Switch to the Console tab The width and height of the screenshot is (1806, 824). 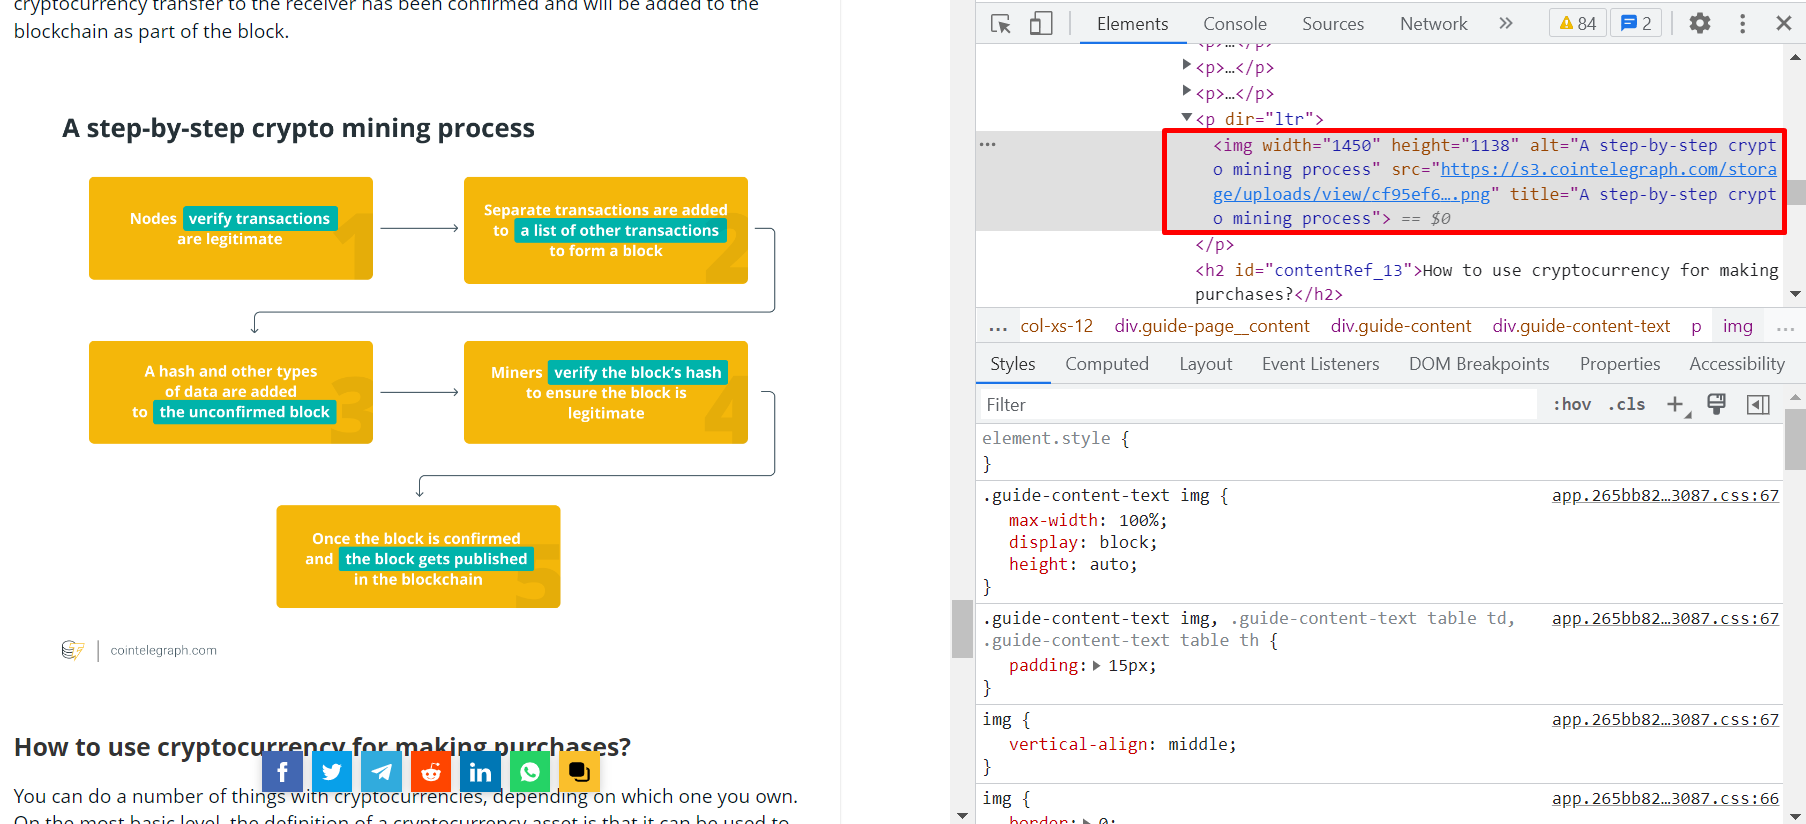pos(1234,24)
